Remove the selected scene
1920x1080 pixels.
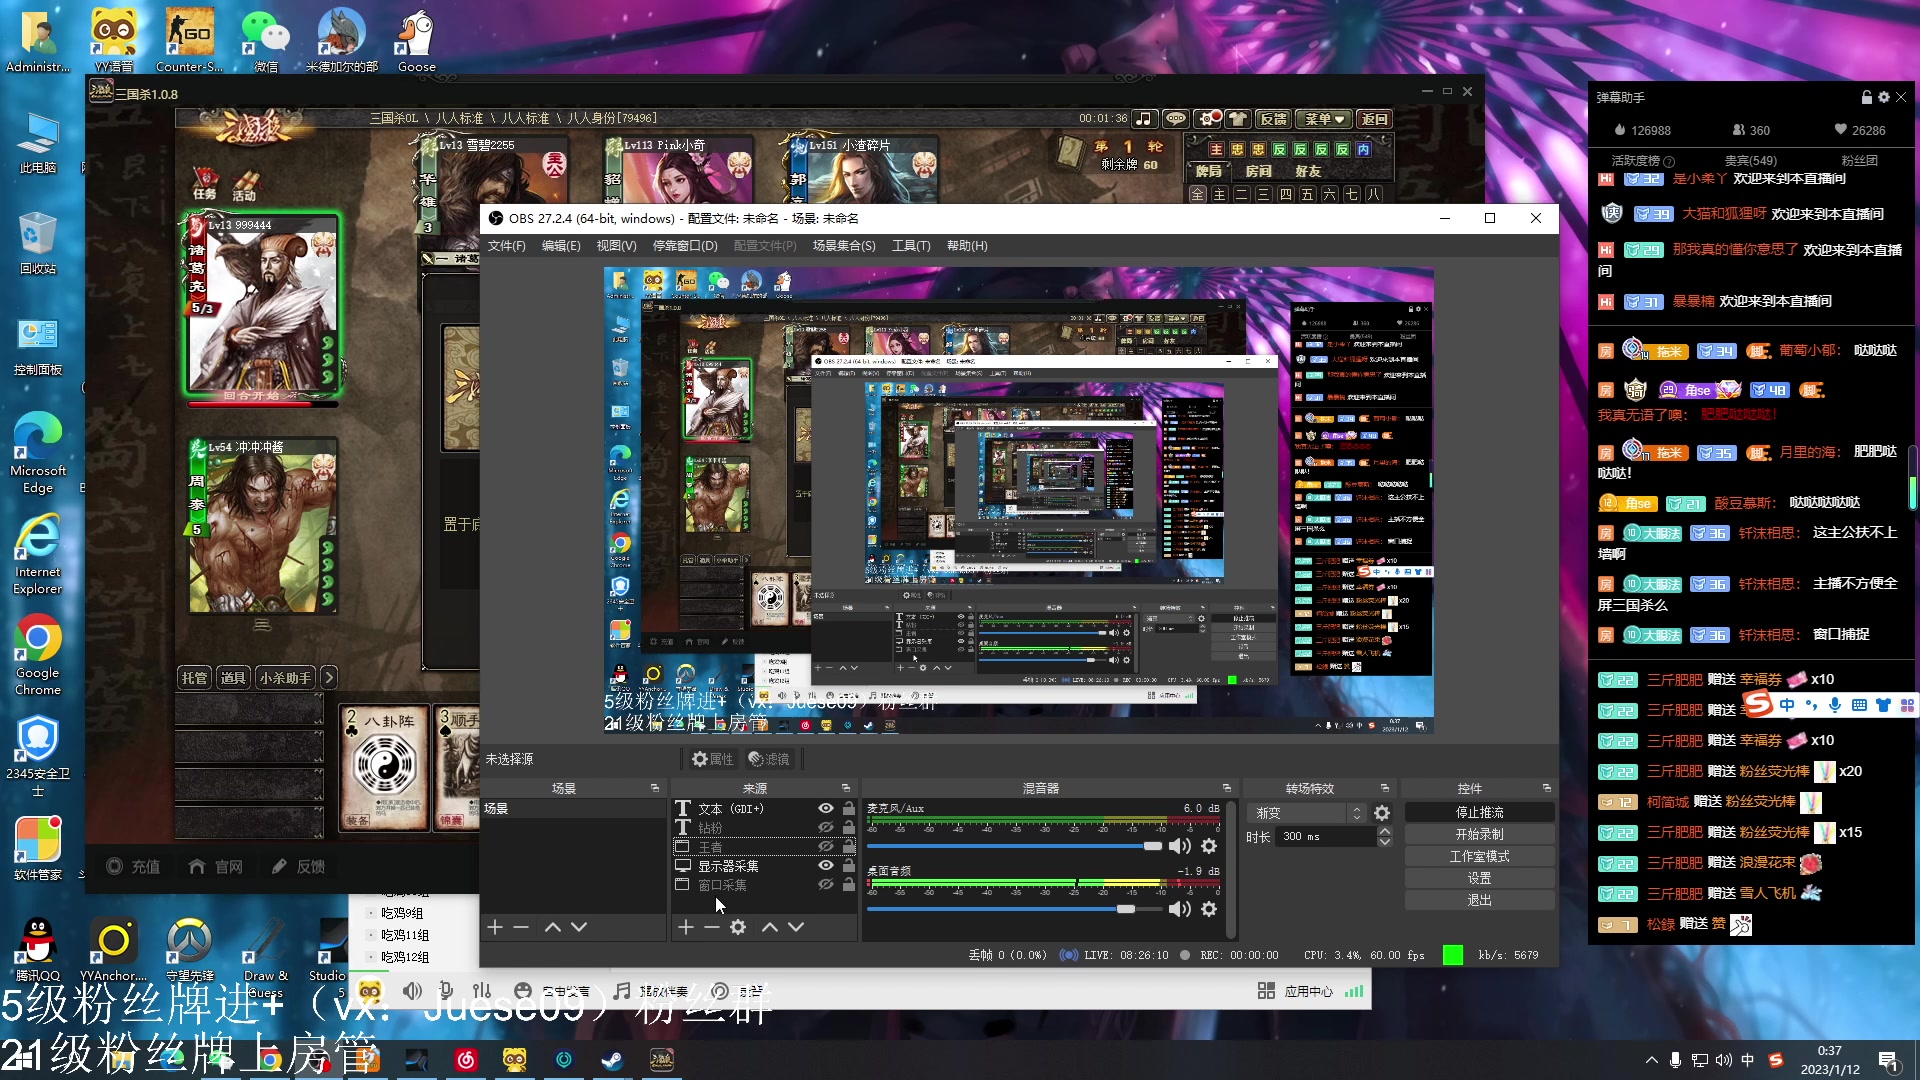click(x=521, y=927)
